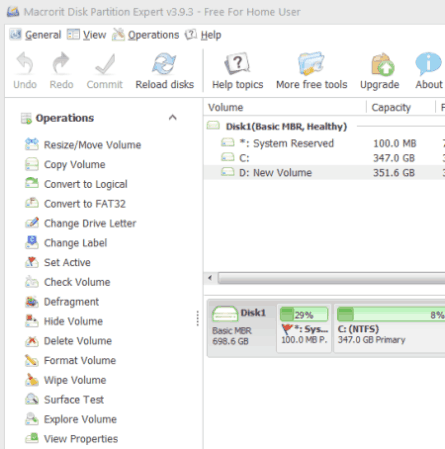Click the horizontal scrollbar thumb

tap(331, 278)
